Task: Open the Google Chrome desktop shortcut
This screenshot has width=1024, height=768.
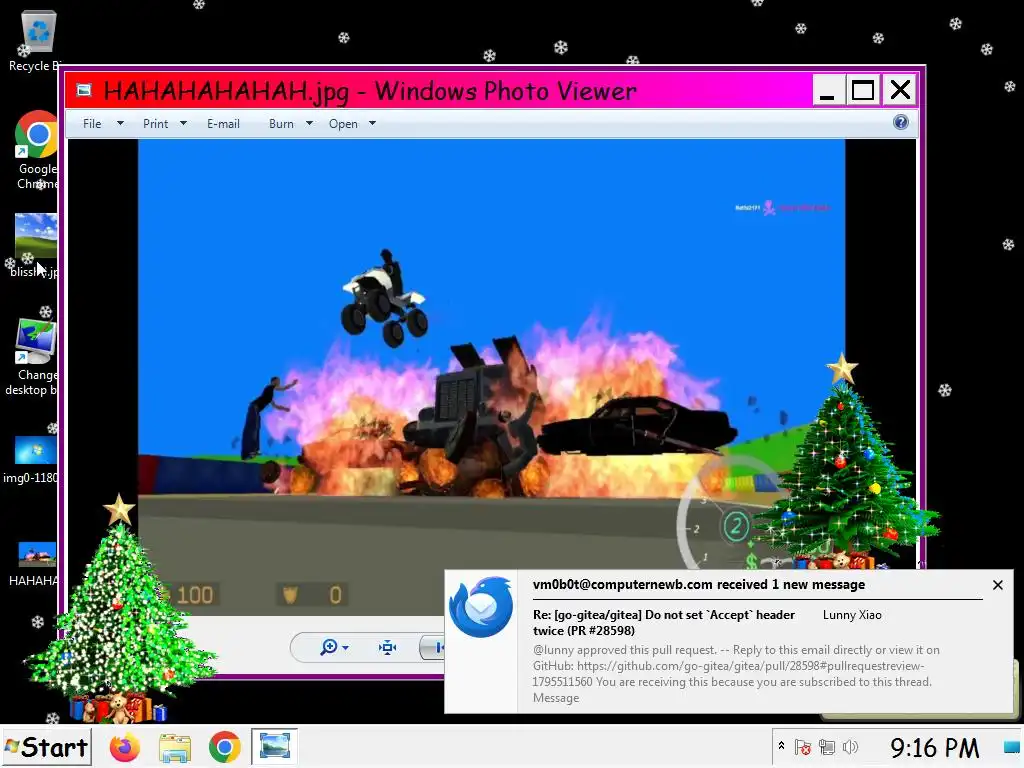Action: tap(37, 150)
